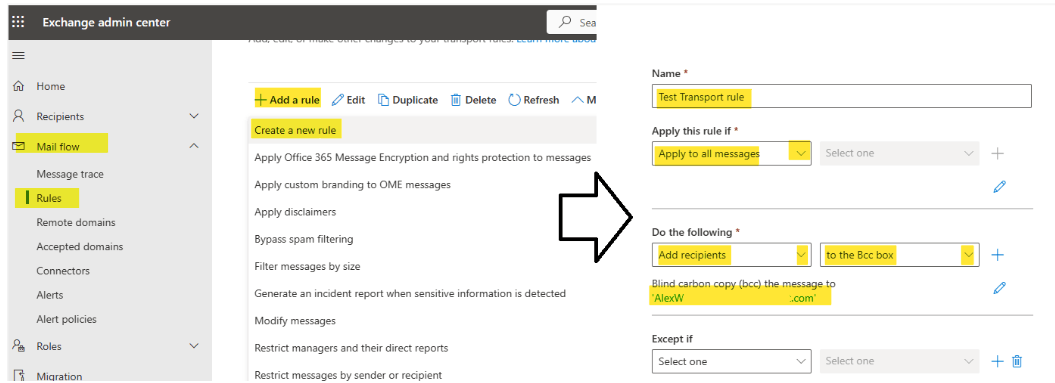Click the Recipients person icon
Viewport: 1055px width, 383px height.
[19, 116]
